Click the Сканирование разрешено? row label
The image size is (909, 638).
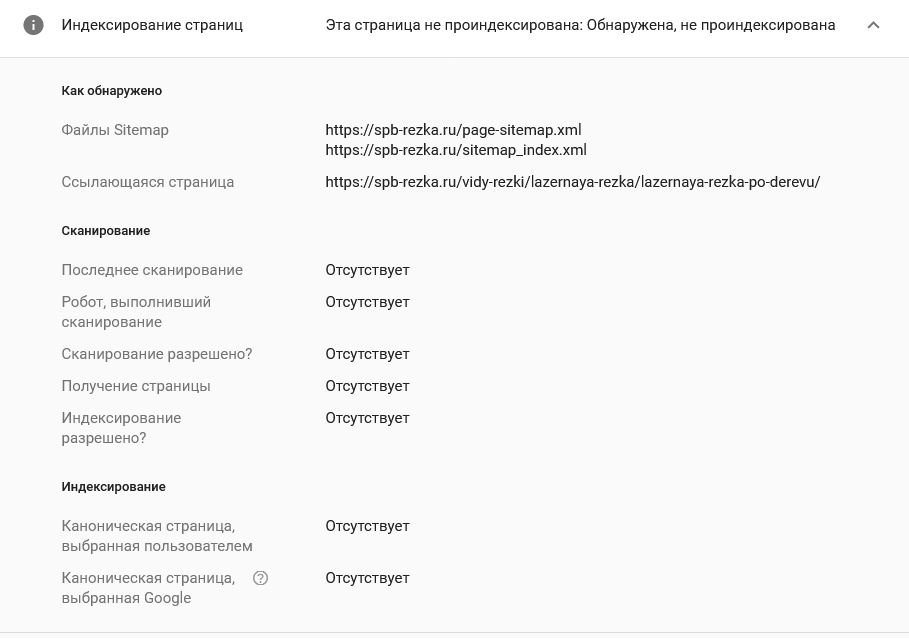pos(157,354)
